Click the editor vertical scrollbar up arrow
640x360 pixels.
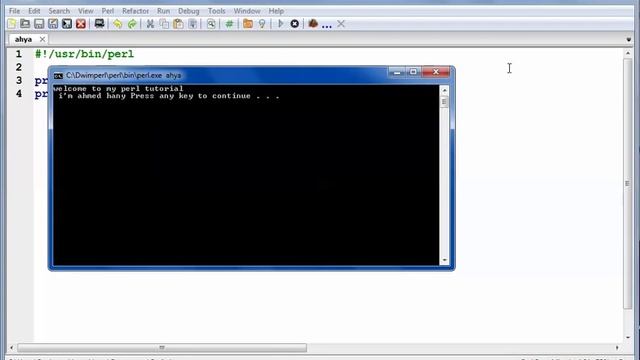[628, 53]
